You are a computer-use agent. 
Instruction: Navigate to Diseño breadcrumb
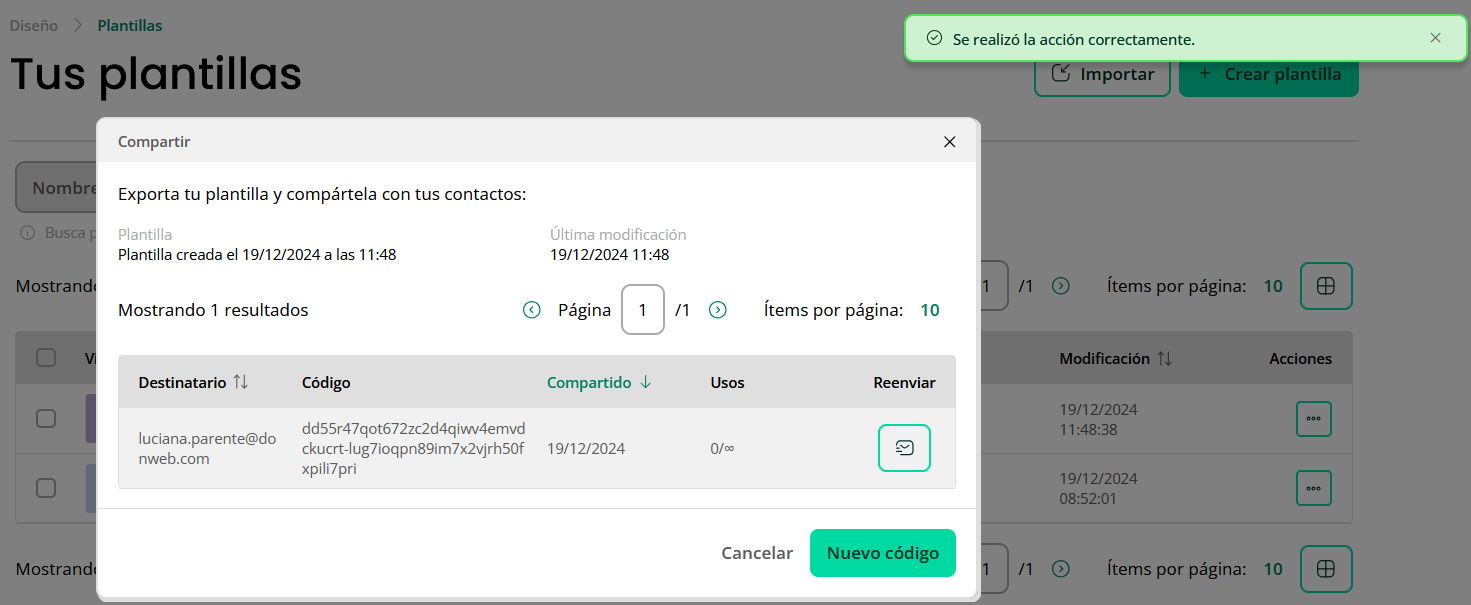click(34, 26)
